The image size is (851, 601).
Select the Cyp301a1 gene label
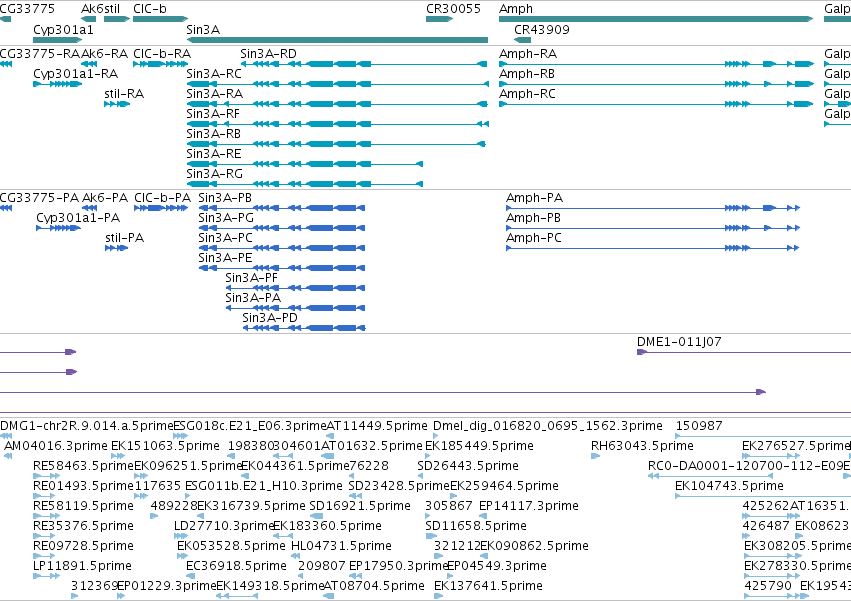click(63, 30)
